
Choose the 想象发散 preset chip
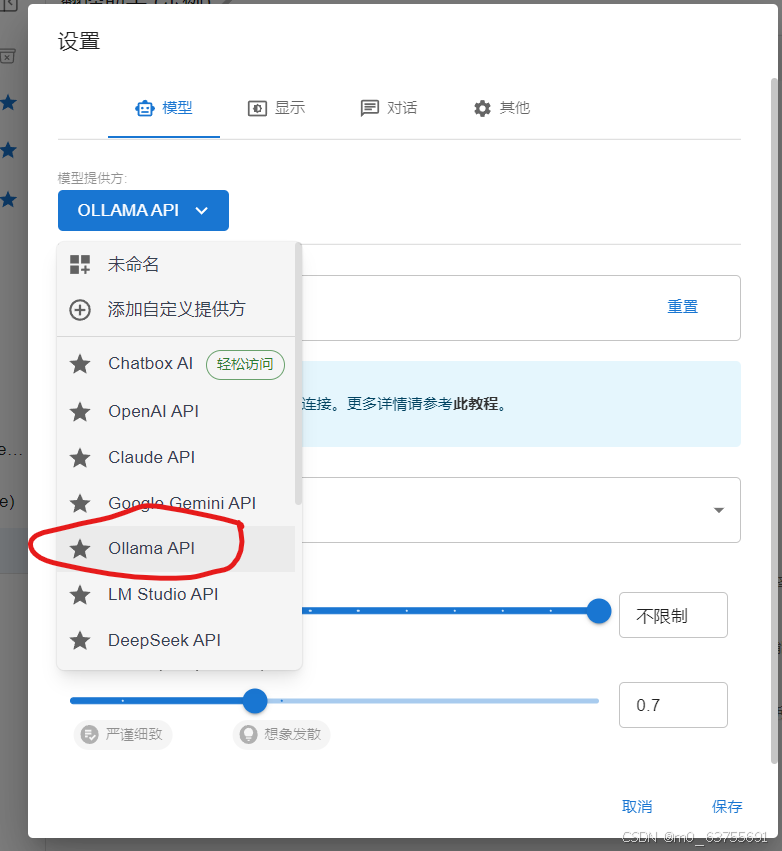point(282,734)
